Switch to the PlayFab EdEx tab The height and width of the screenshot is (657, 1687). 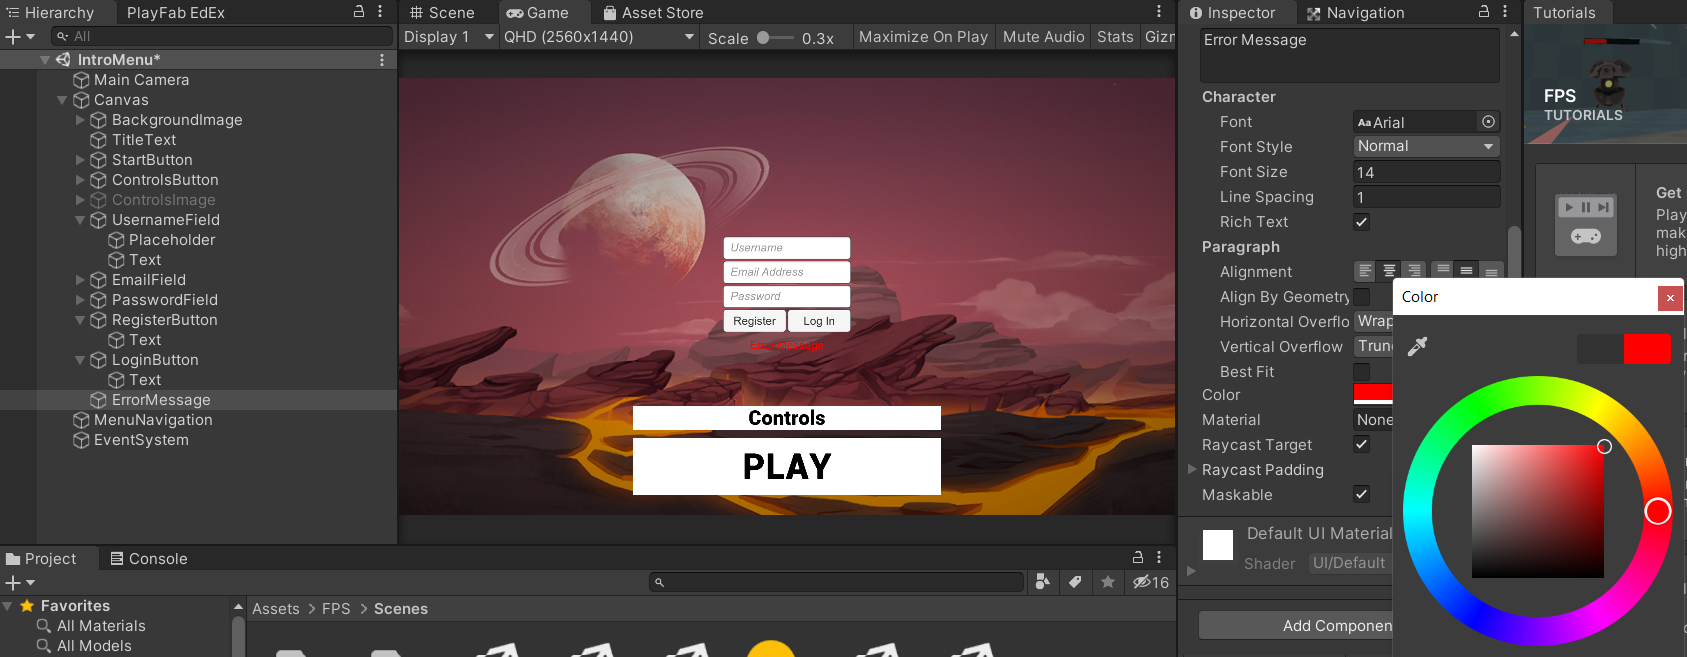pyautogui.click(x=176, y=13)
